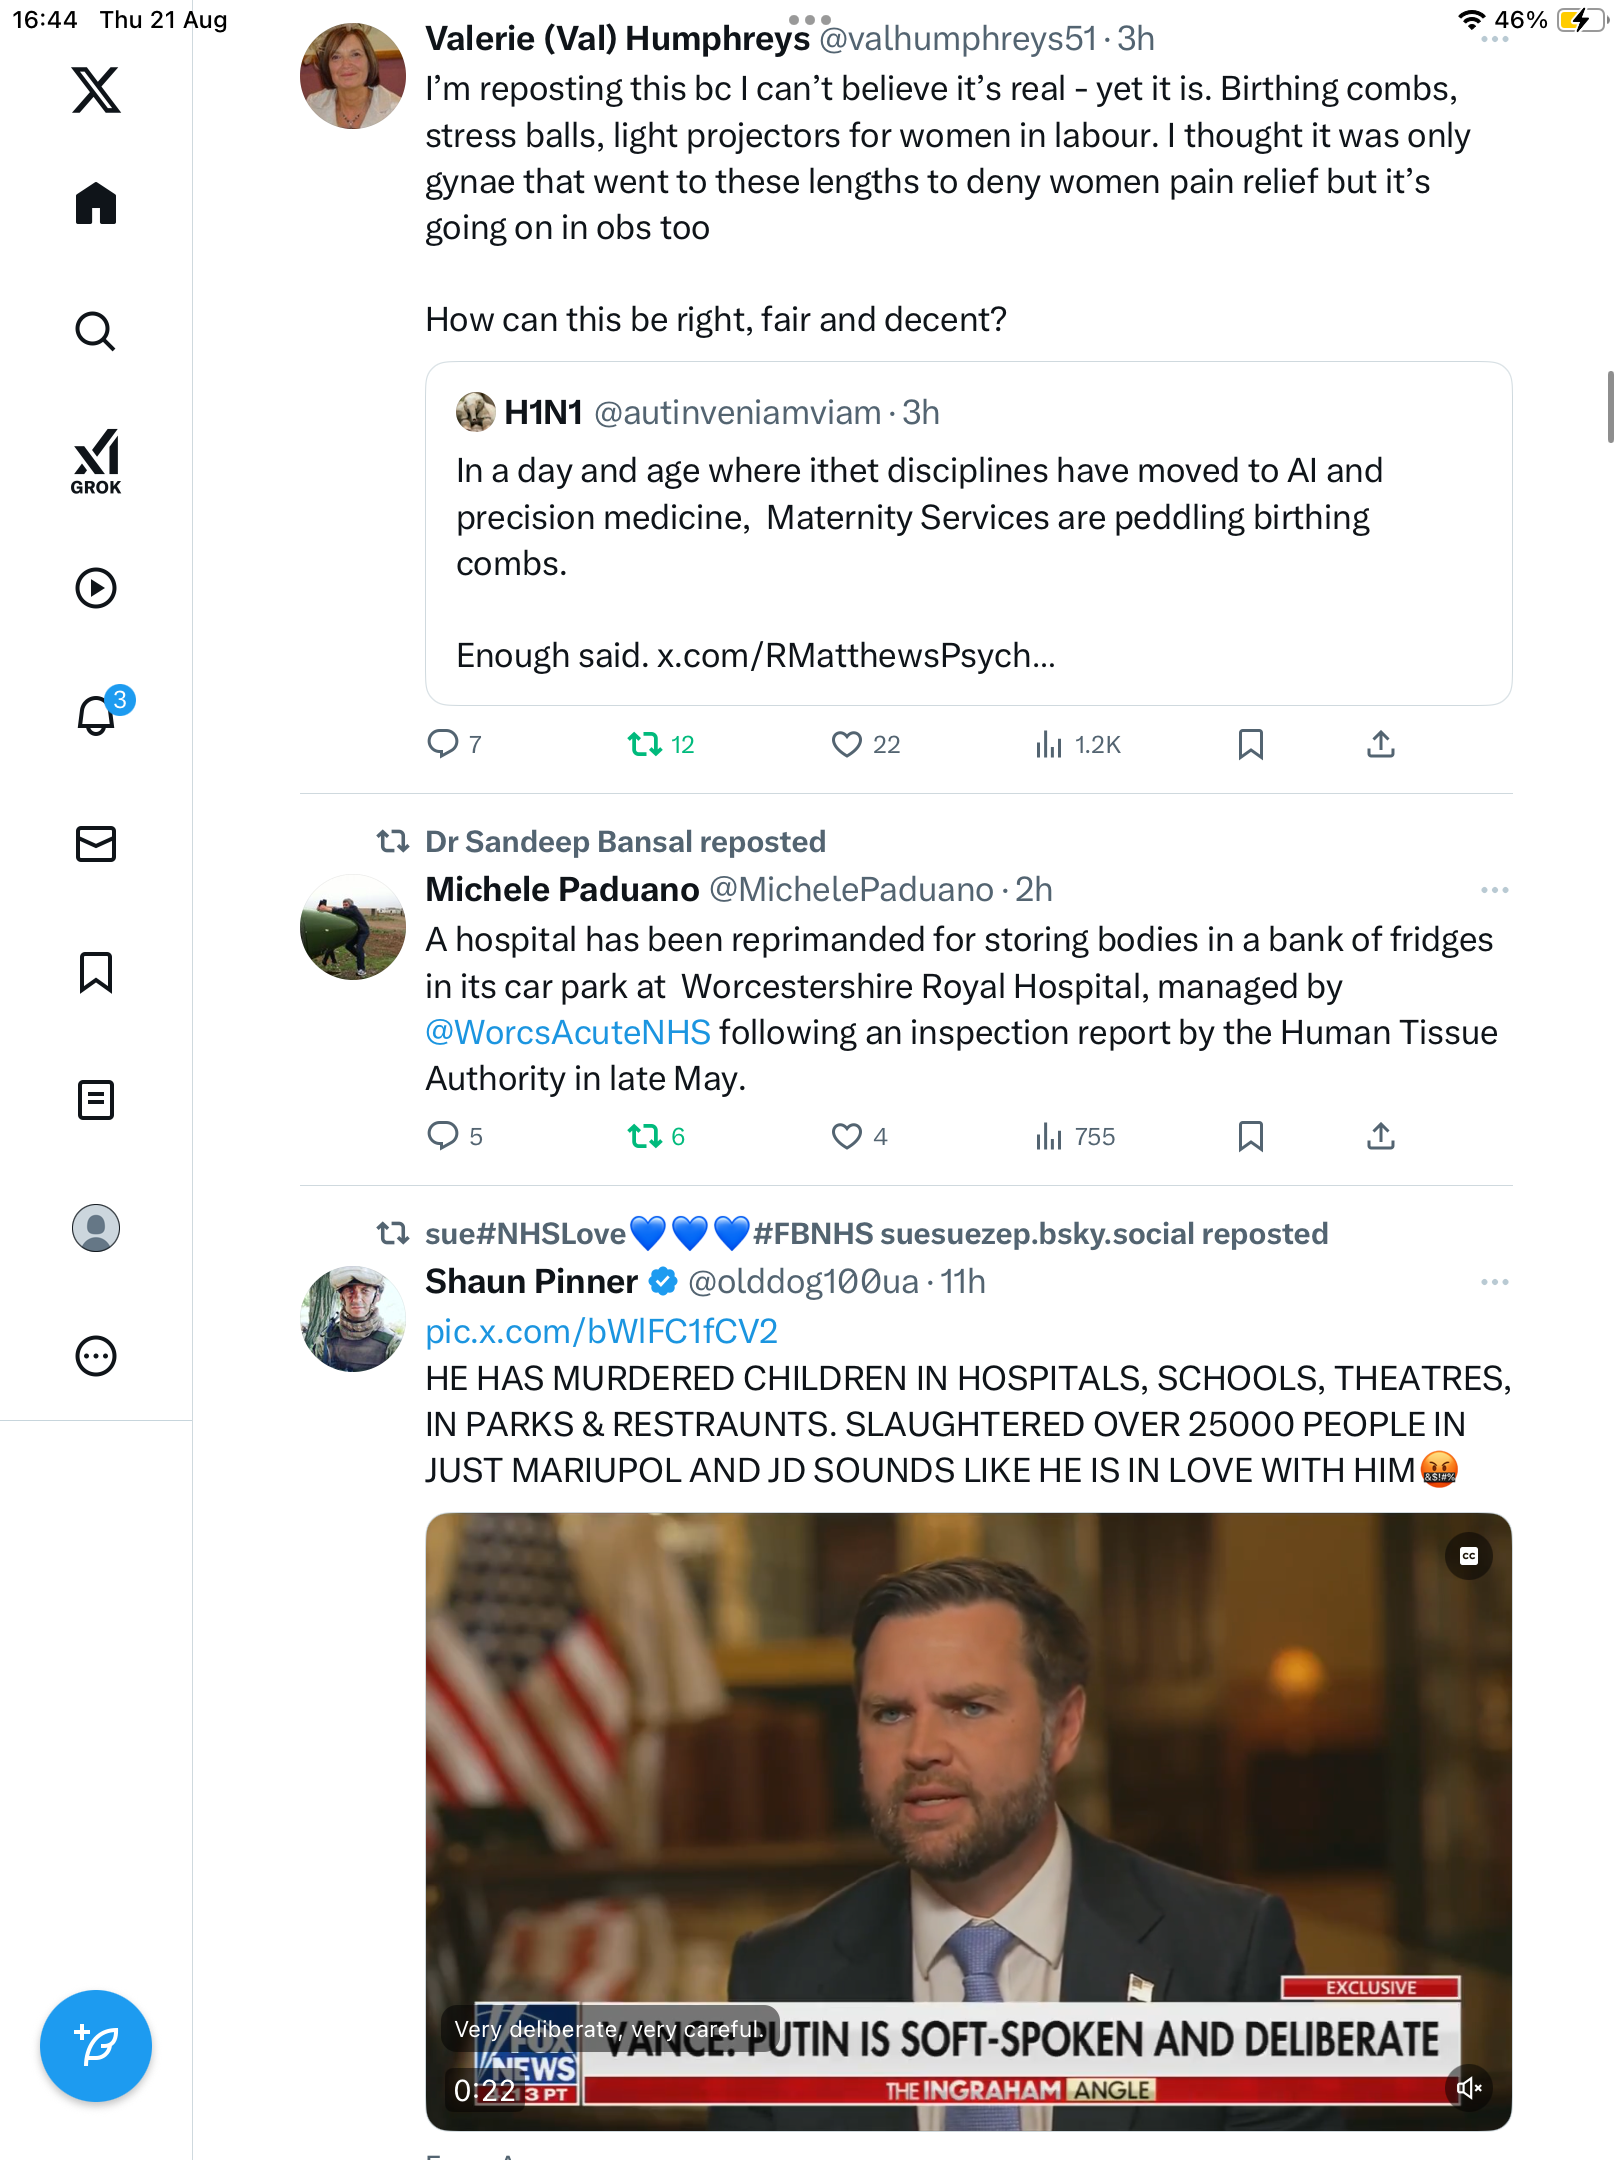
Task: Open the Lists icon in sidebar
Action: coord(96,1100)
